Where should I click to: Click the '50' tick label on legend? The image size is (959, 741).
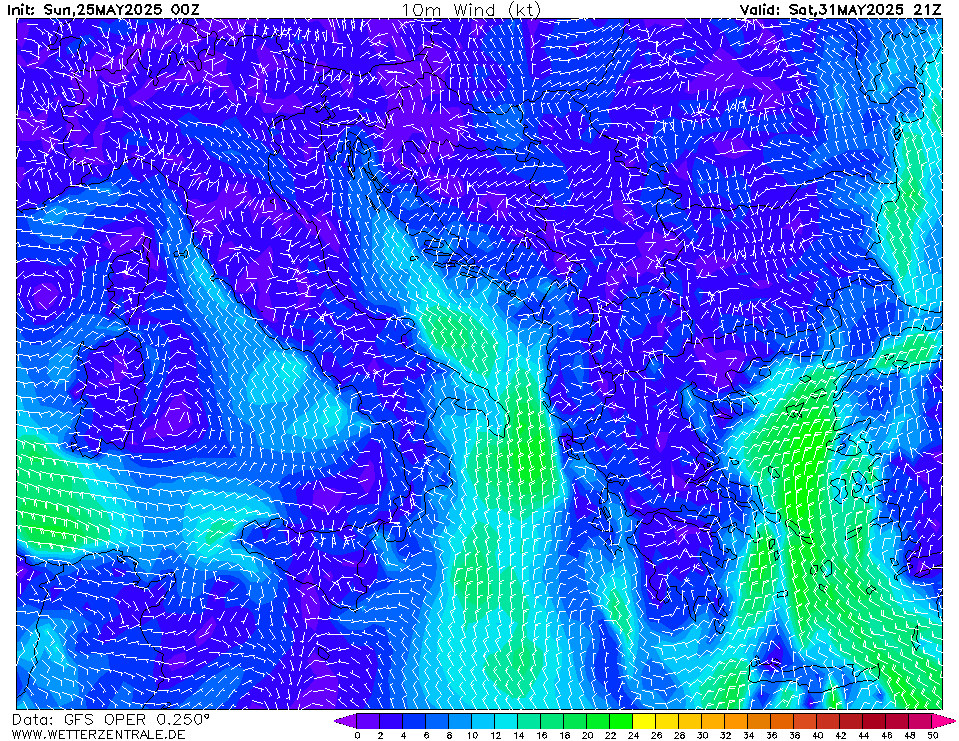[933, 735]
